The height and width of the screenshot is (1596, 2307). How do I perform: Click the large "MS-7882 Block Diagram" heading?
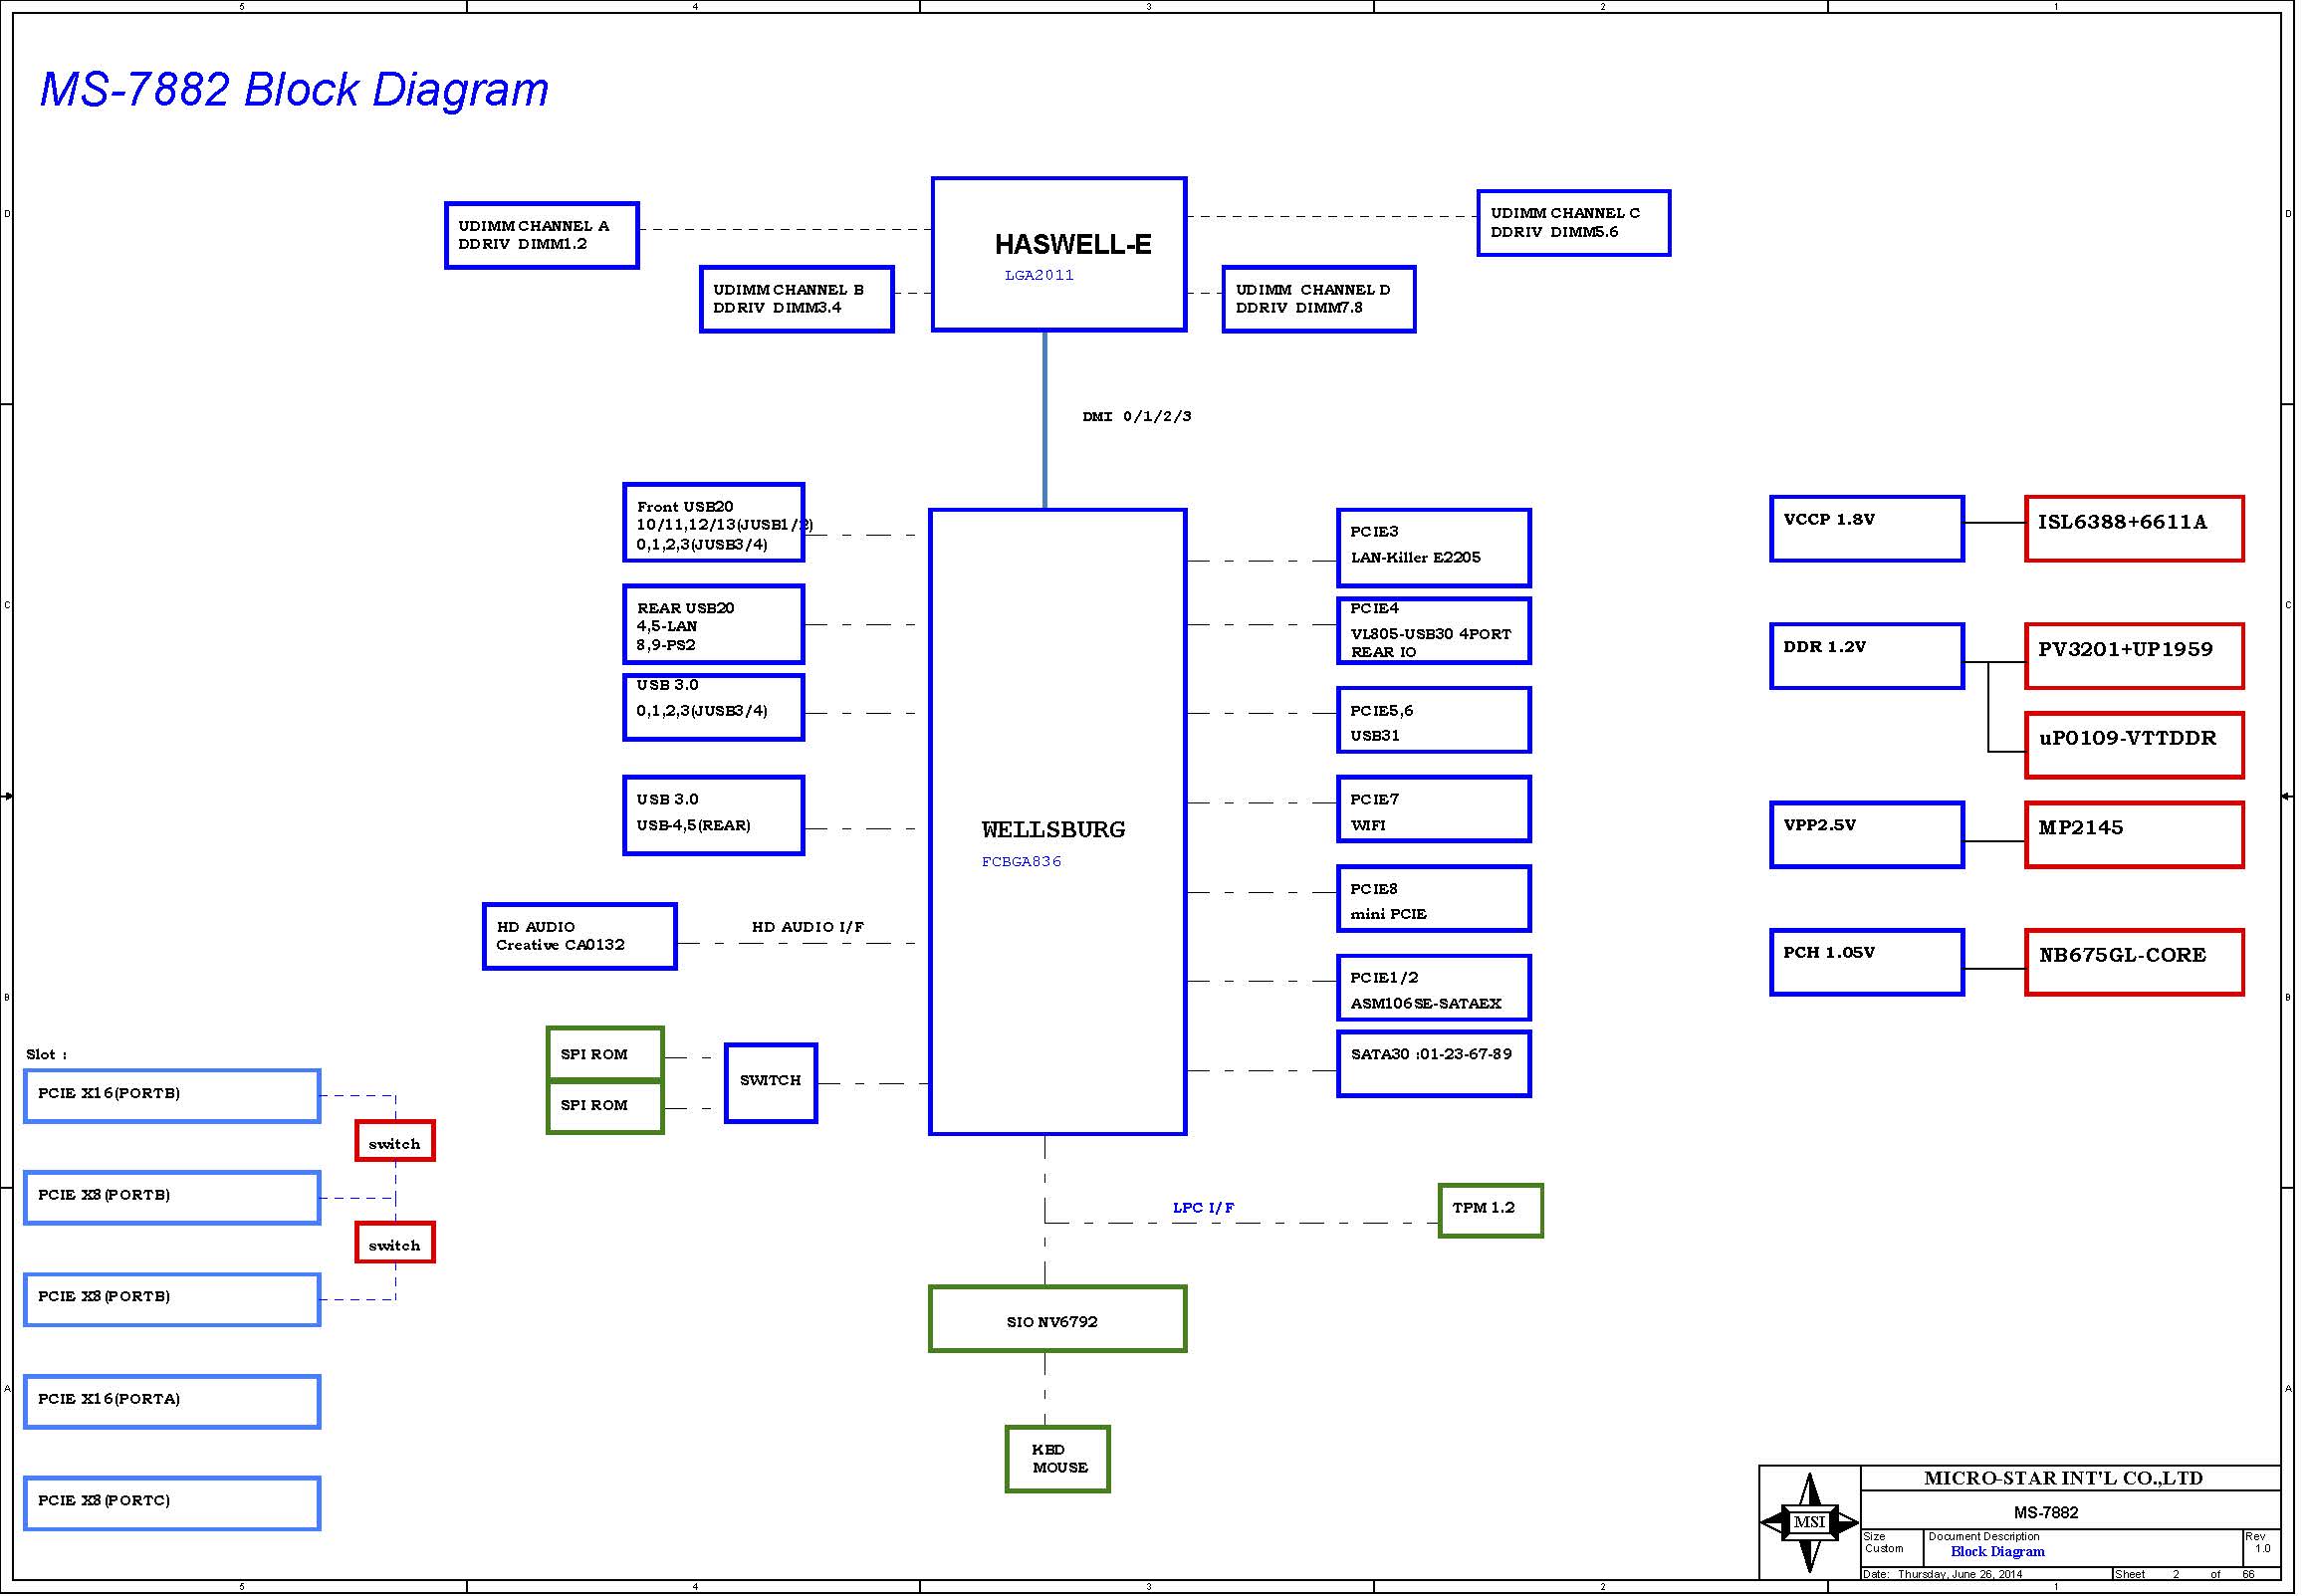[294, 89]
